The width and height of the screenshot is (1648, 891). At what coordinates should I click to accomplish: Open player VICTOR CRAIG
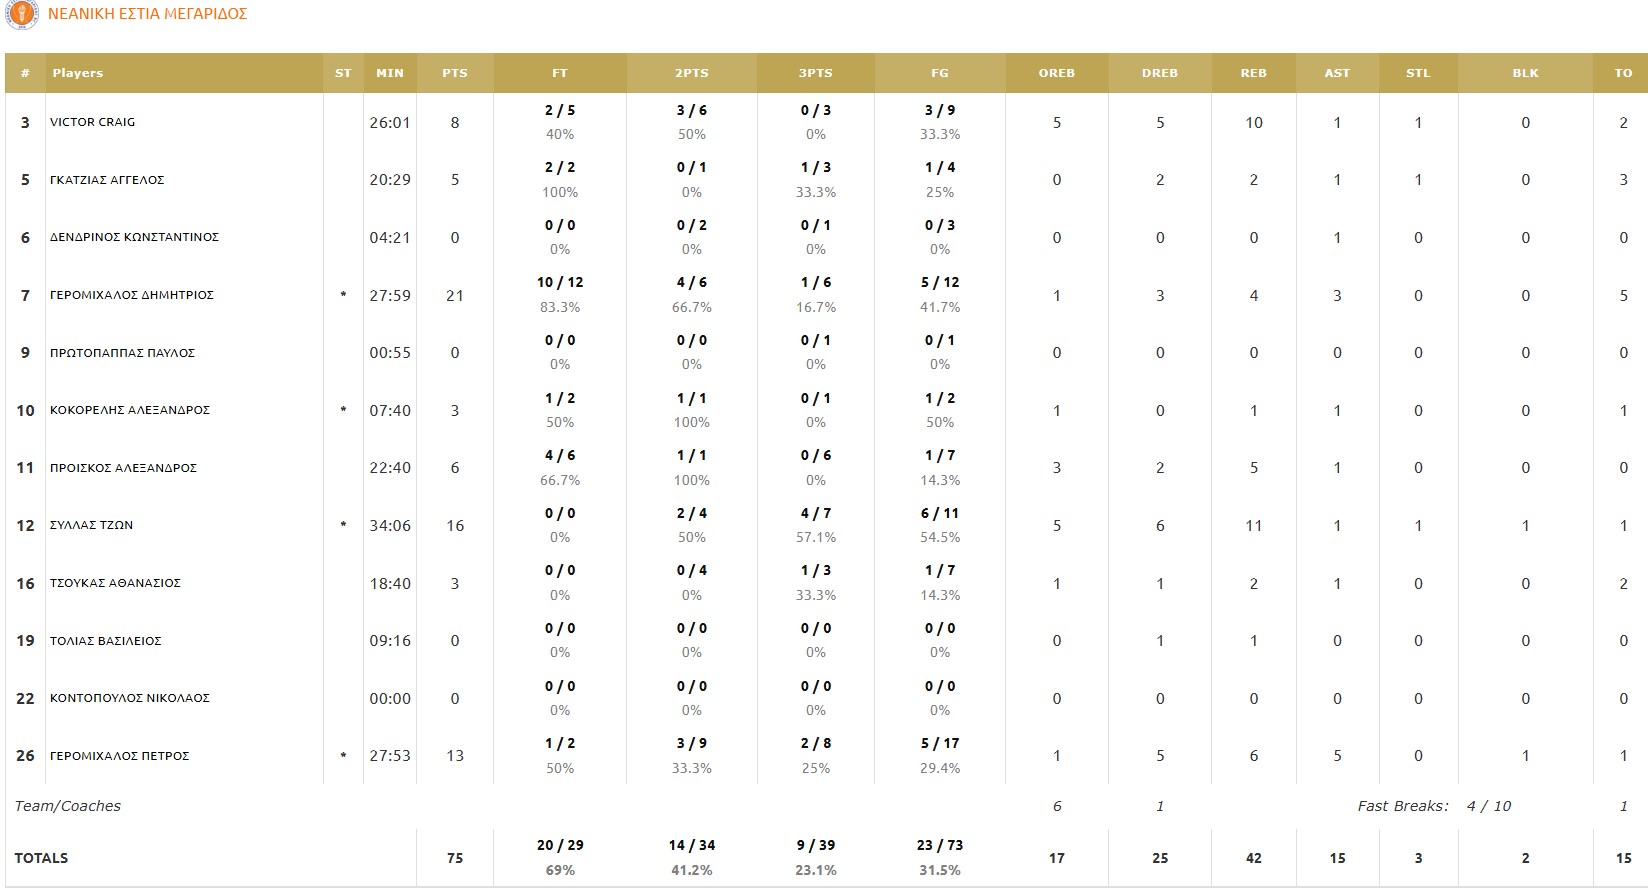[93, 122]
